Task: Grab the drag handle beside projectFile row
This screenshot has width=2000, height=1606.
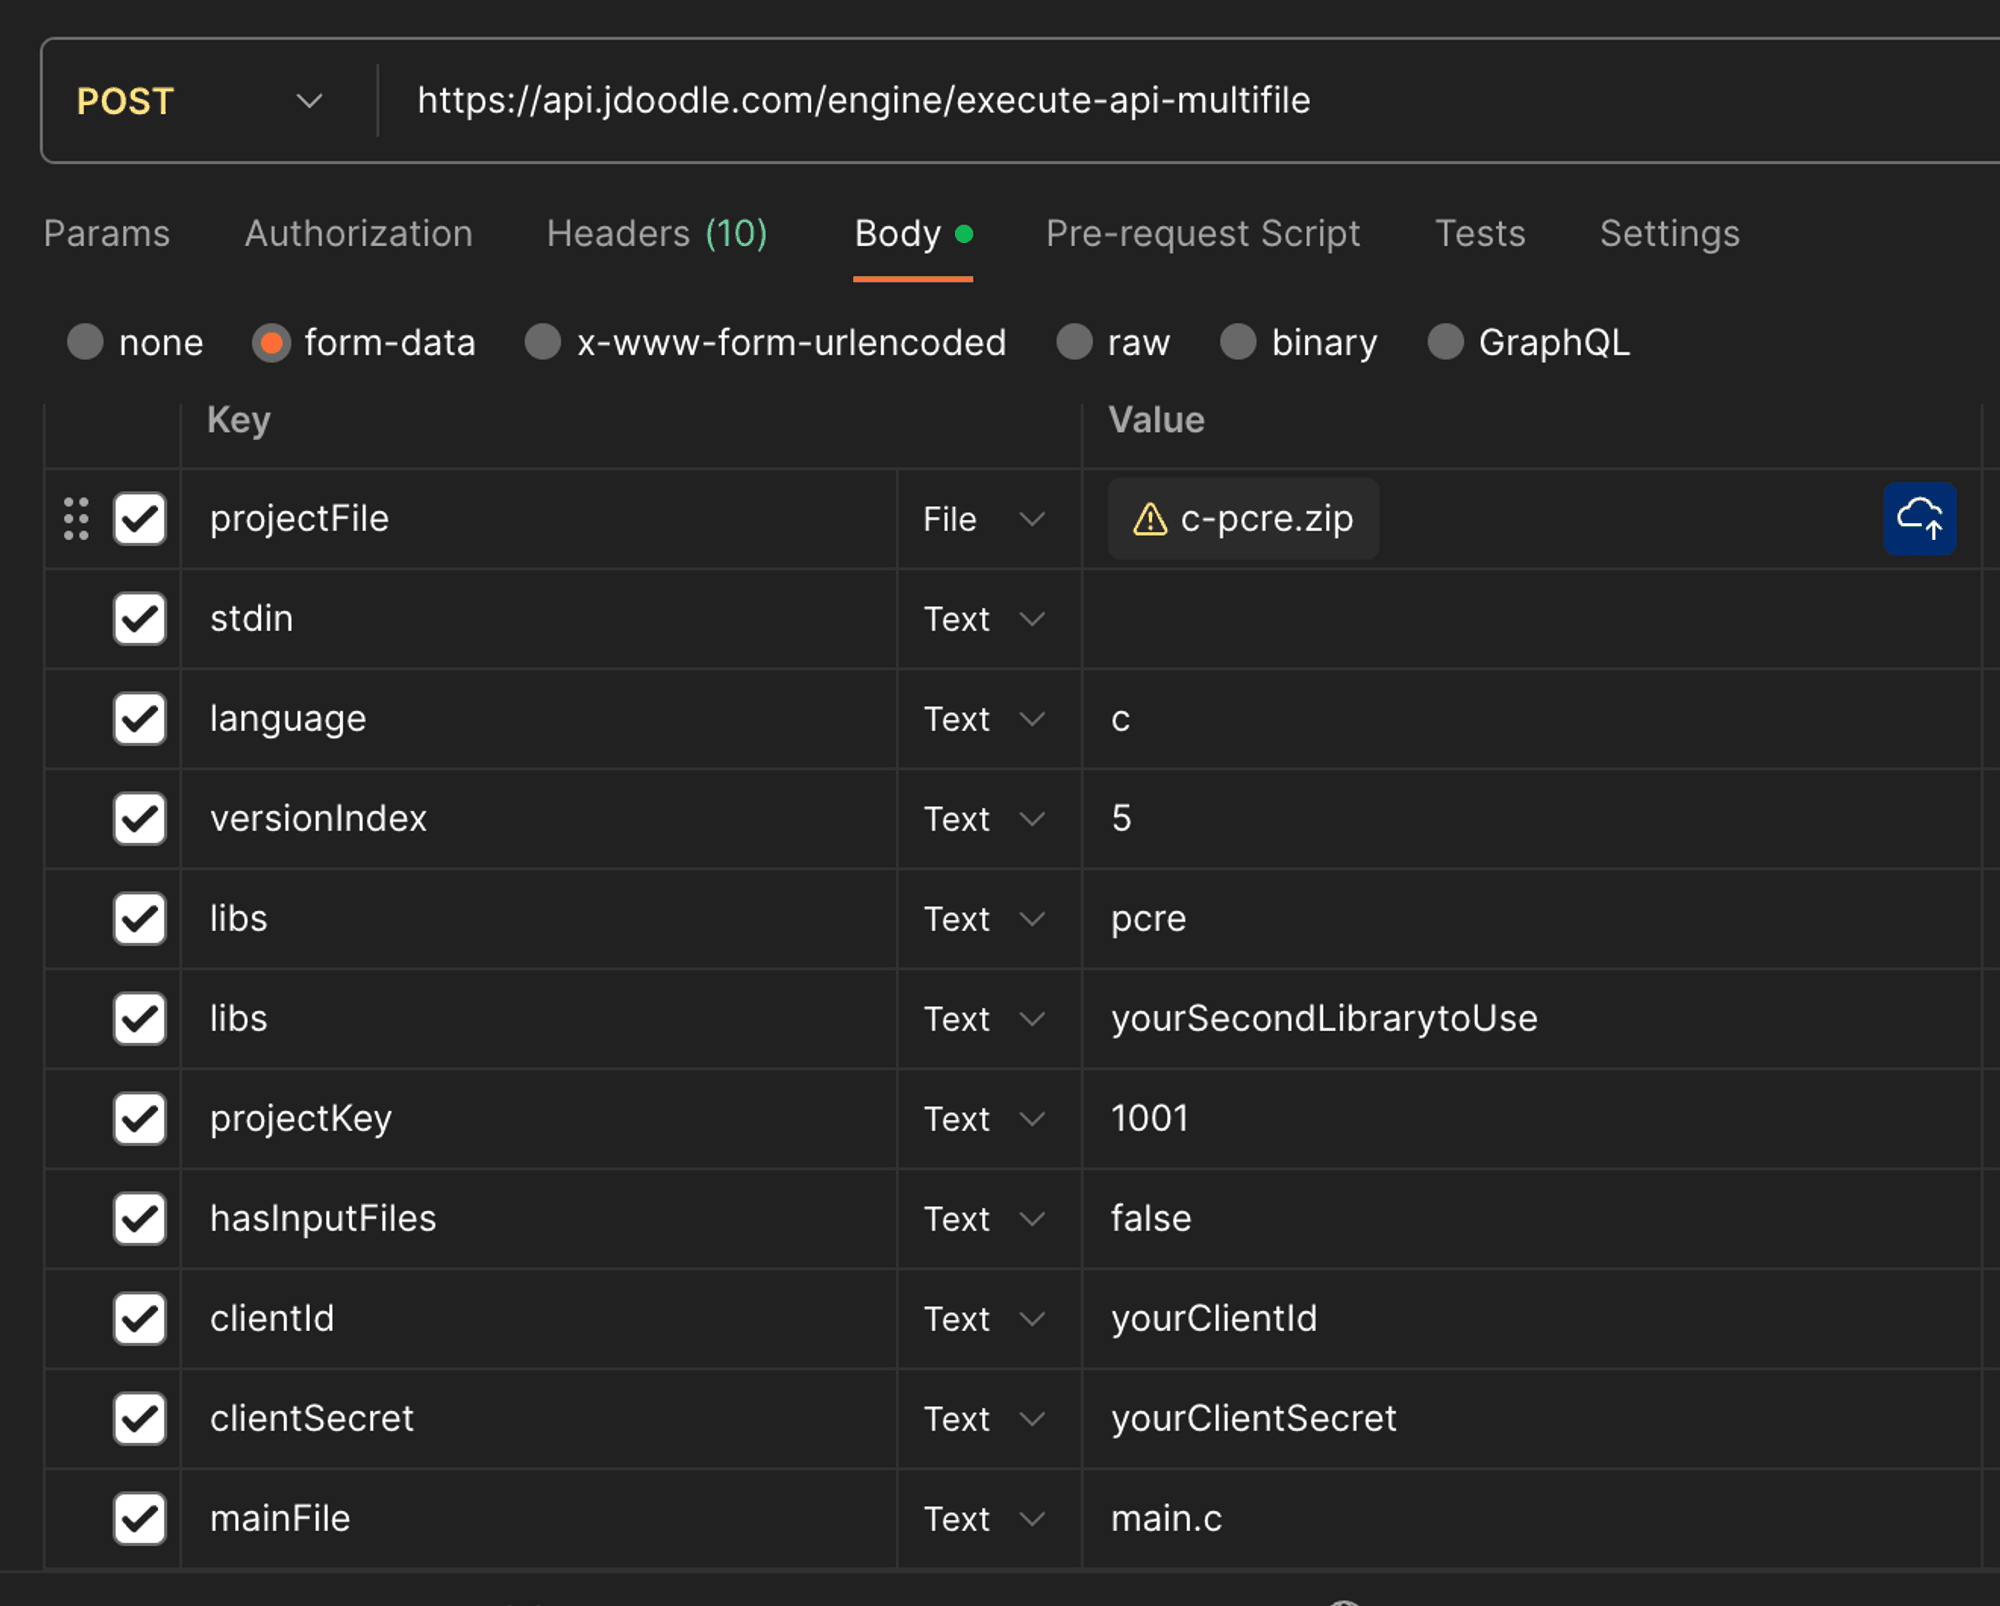Action: click(x=76, y=518)
